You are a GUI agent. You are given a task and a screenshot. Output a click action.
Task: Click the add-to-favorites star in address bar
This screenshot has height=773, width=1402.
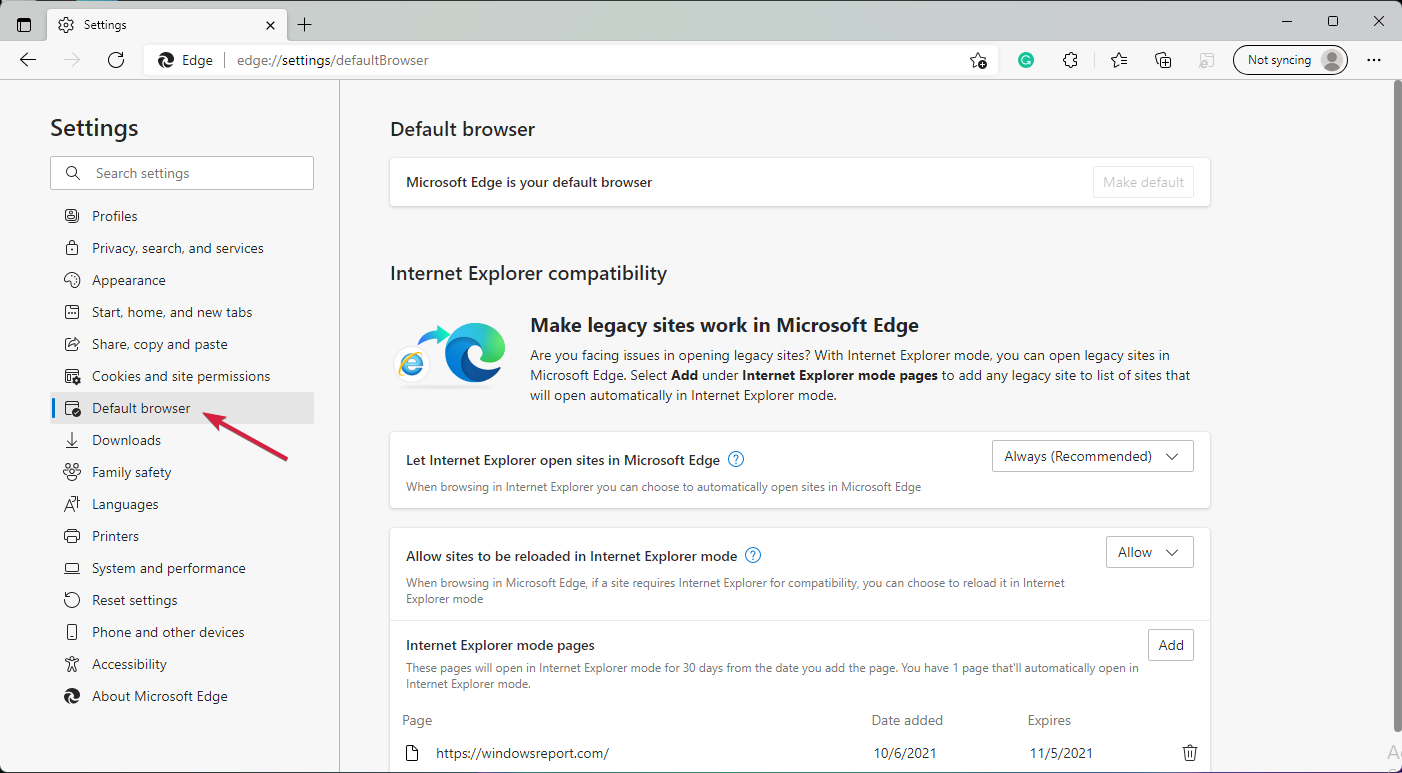(x=978, y=60)
